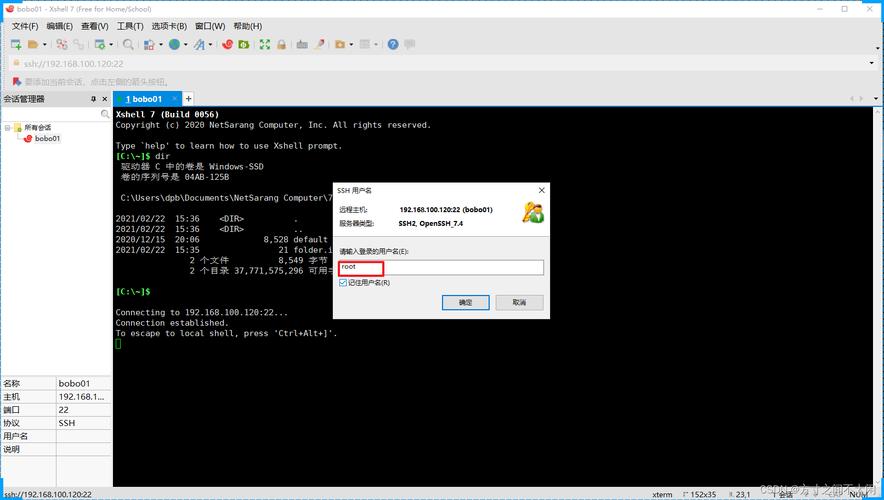Open the session properties gear icon
This screenshot has width=884, height=500.
point(100,44)
